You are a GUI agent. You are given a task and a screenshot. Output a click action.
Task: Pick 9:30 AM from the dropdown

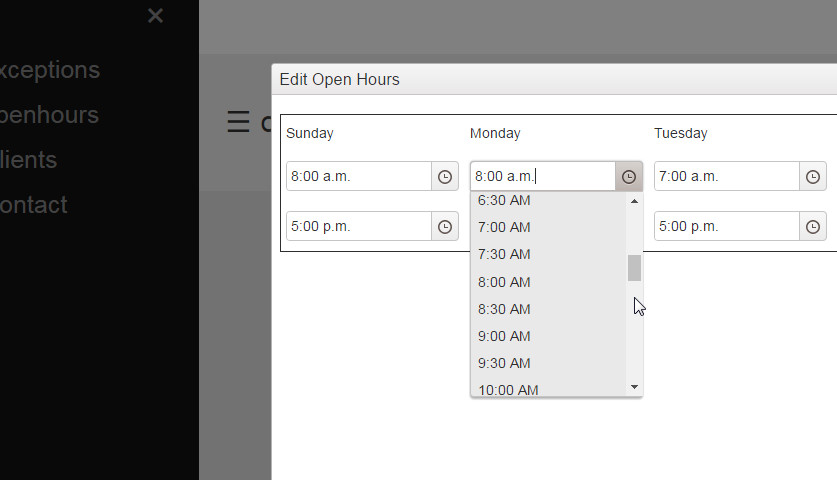(x=504, y=363)
